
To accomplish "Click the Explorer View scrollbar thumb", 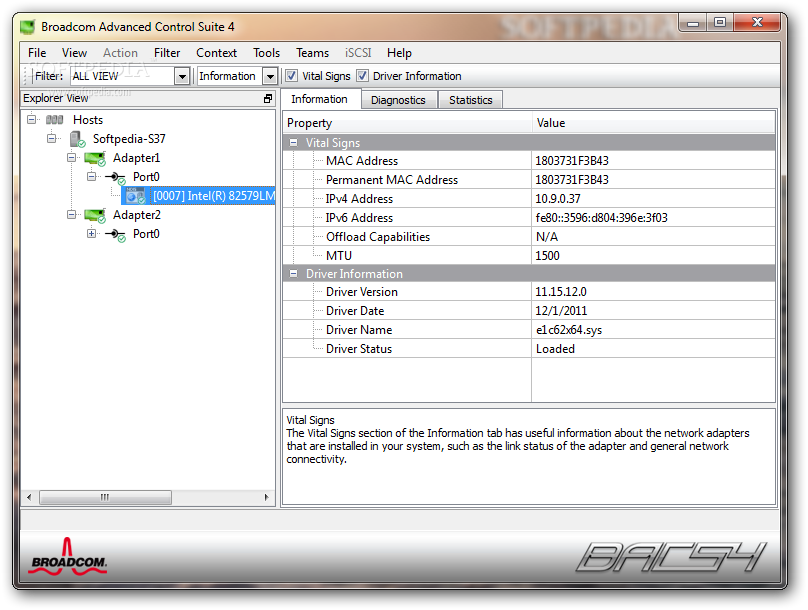I will click(x=105, y=497).
